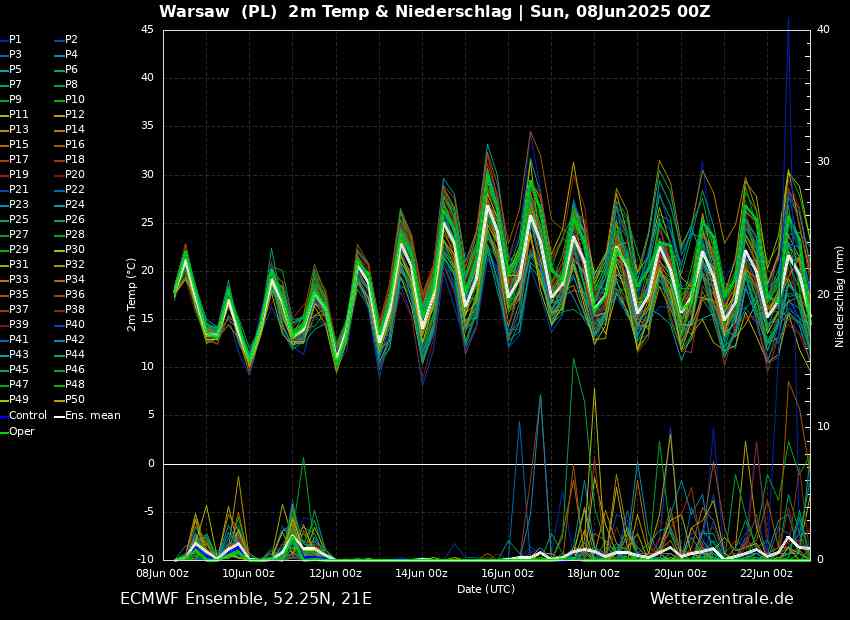The image size is (850, 620).
Task: Click the chart title starting with "Warsaw (PL)"
Action: (435, 12)
